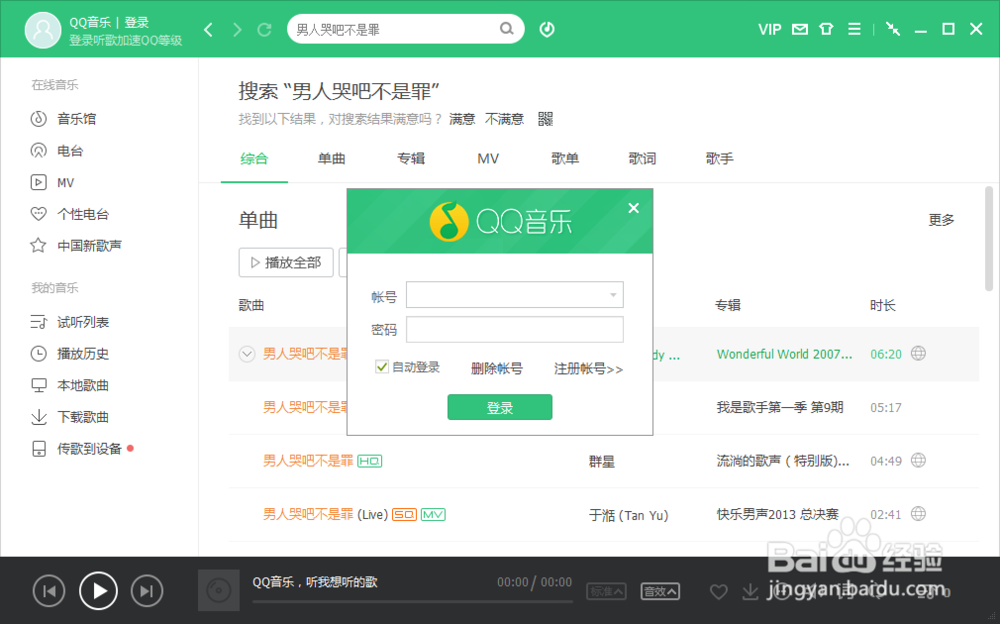Viewport: 1000px width, 624px height.
Task: Open 电台 radio in the sidebar
Action: click(x=57, y=151)
